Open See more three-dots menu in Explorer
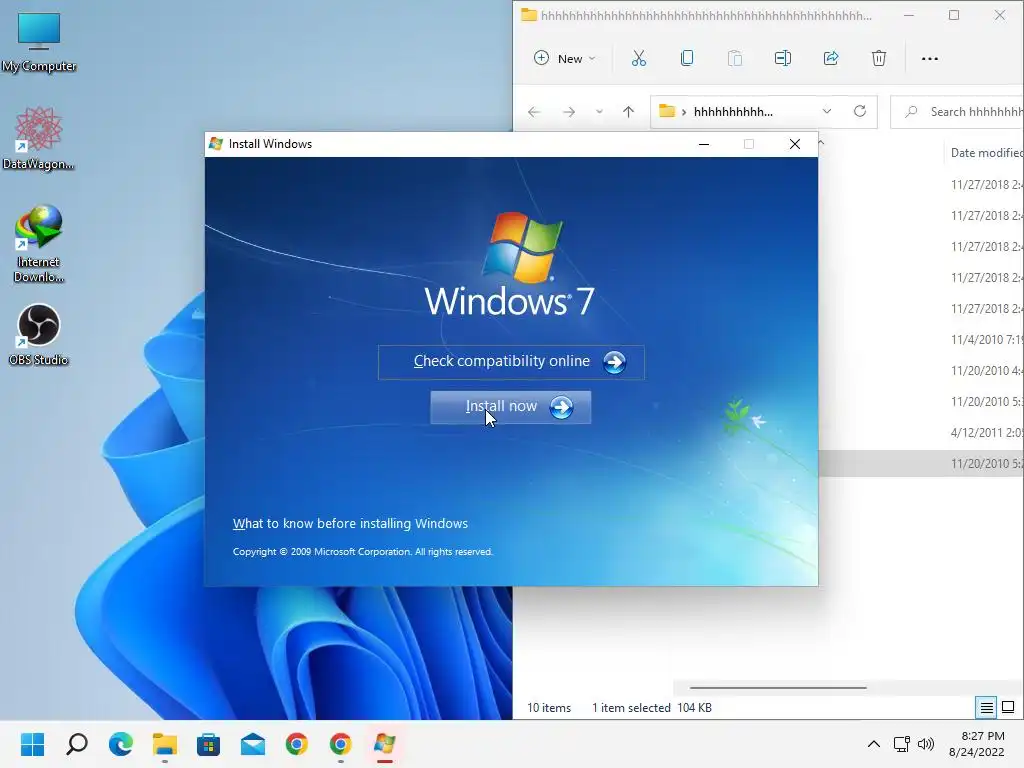This screenshot has width=1024, height=768. pyautogui.click(x=929, y=59)
